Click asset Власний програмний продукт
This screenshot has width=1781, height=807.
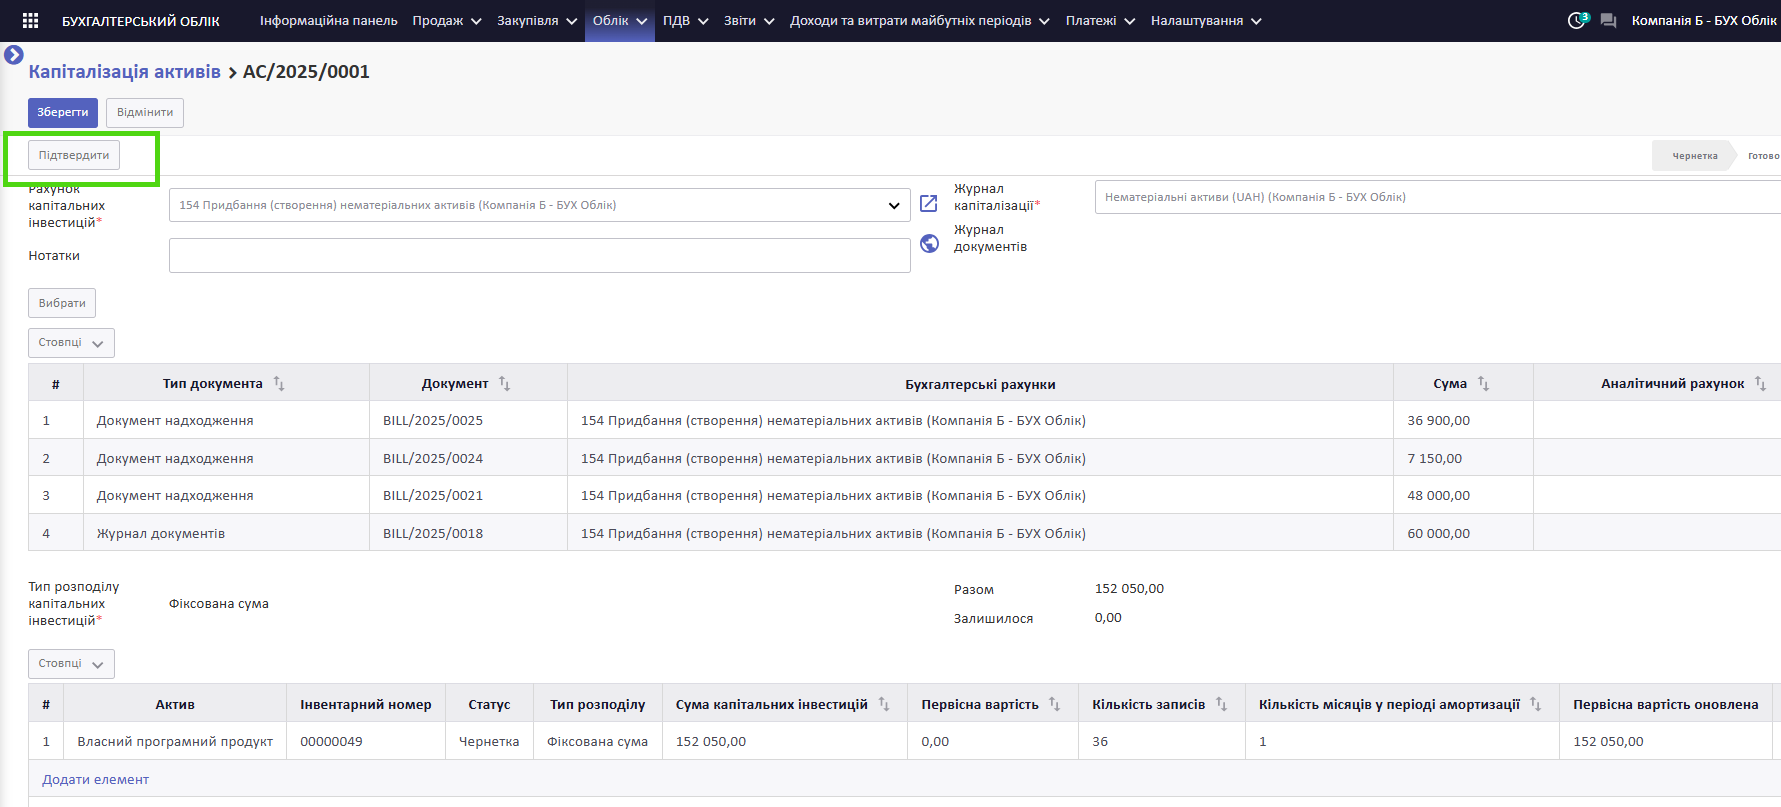click(x=175, y=741)
